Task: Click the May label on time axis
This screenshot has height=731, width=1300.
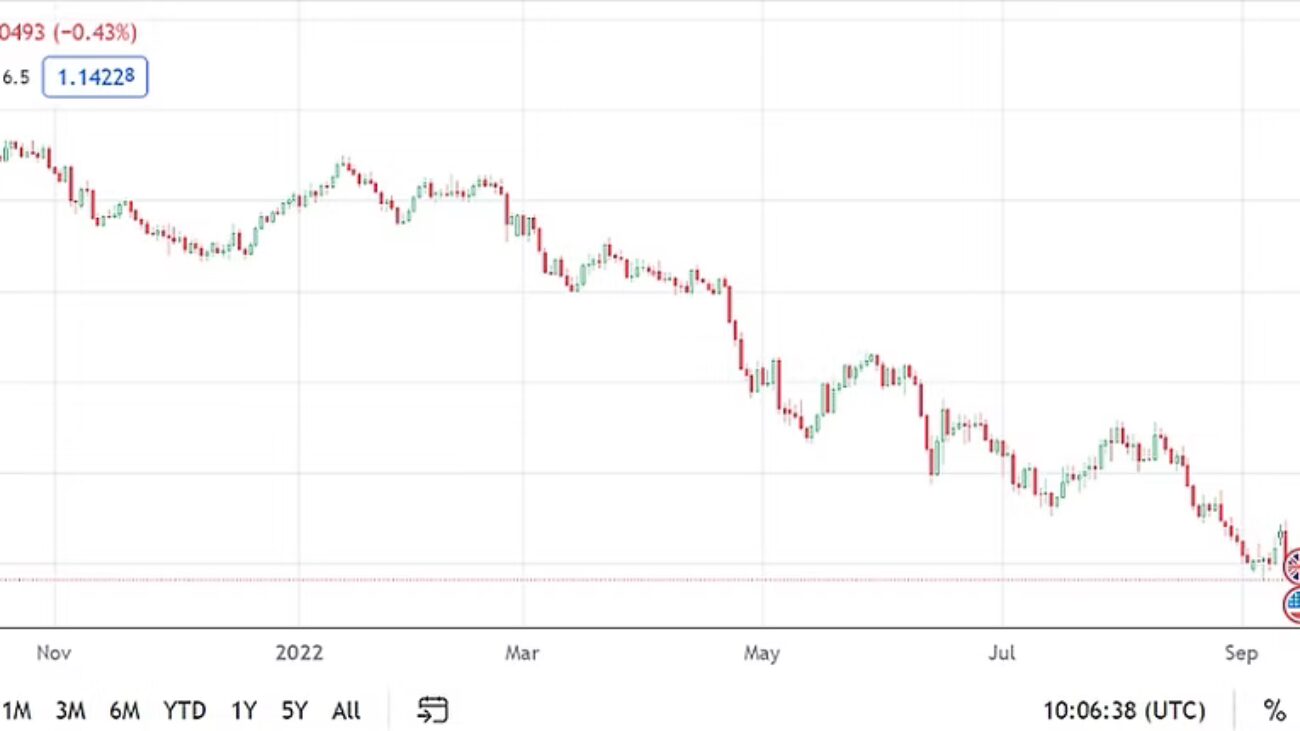Action: pos(761,653)
